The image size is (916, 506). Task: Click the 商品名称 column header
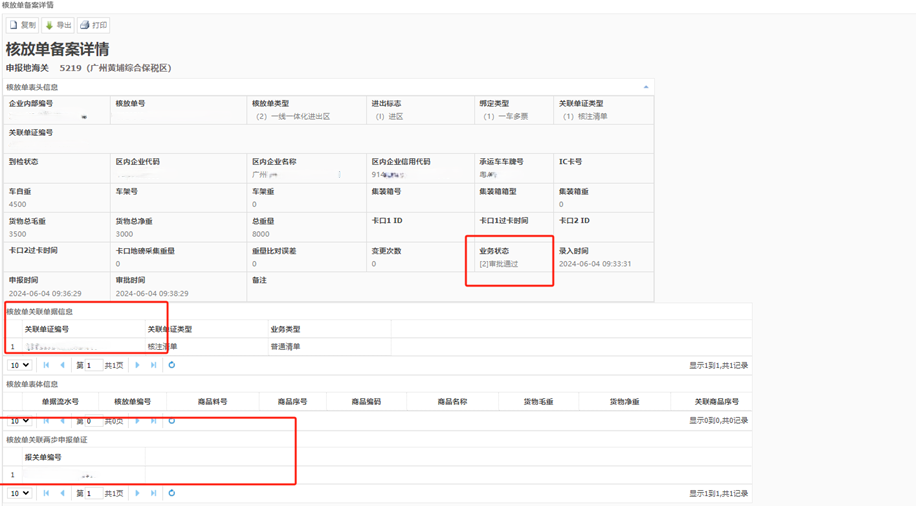click(452, 401)
